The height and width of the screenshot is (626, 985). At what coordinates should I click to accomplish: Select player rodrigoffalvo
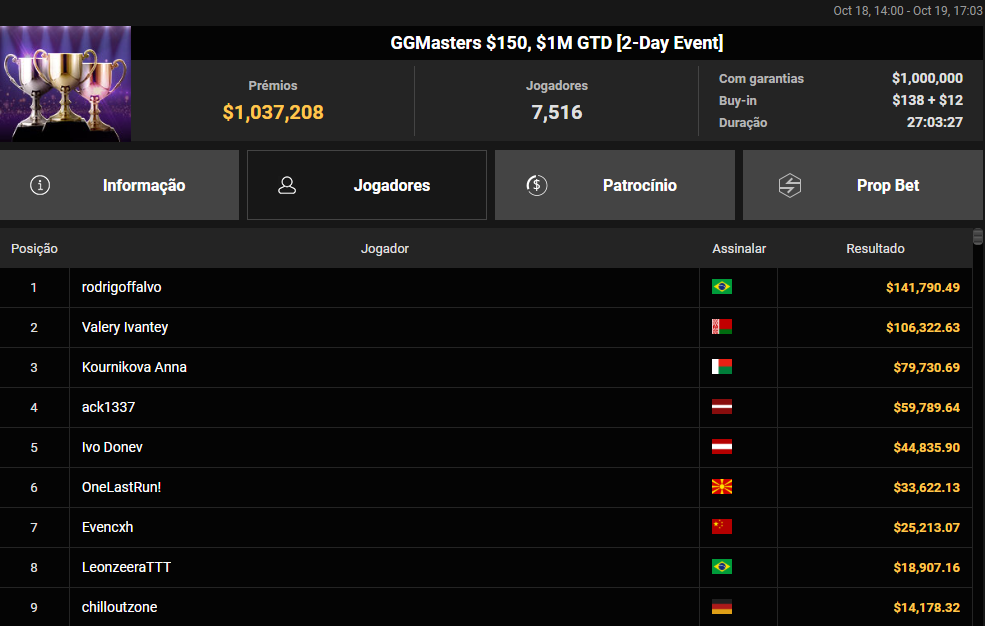[x=121, y=287]
